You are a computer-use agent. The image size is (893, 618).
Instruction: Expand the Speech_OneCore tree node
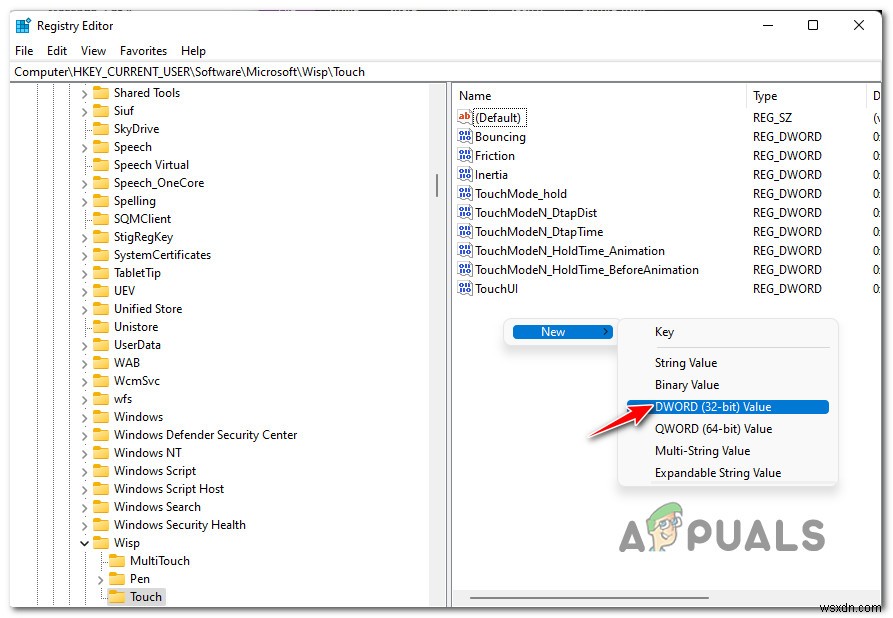pos(84,183)
